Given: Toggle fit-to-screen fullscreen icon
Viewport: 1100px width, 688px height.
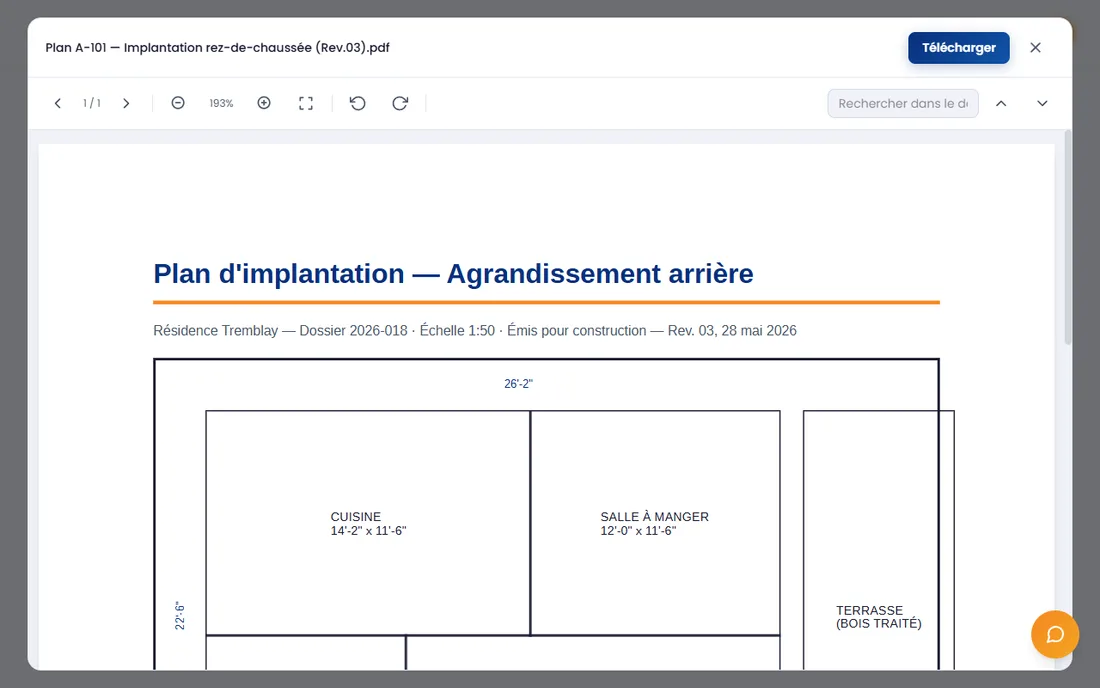Looking at the screenshot, I should pos(306,103).
